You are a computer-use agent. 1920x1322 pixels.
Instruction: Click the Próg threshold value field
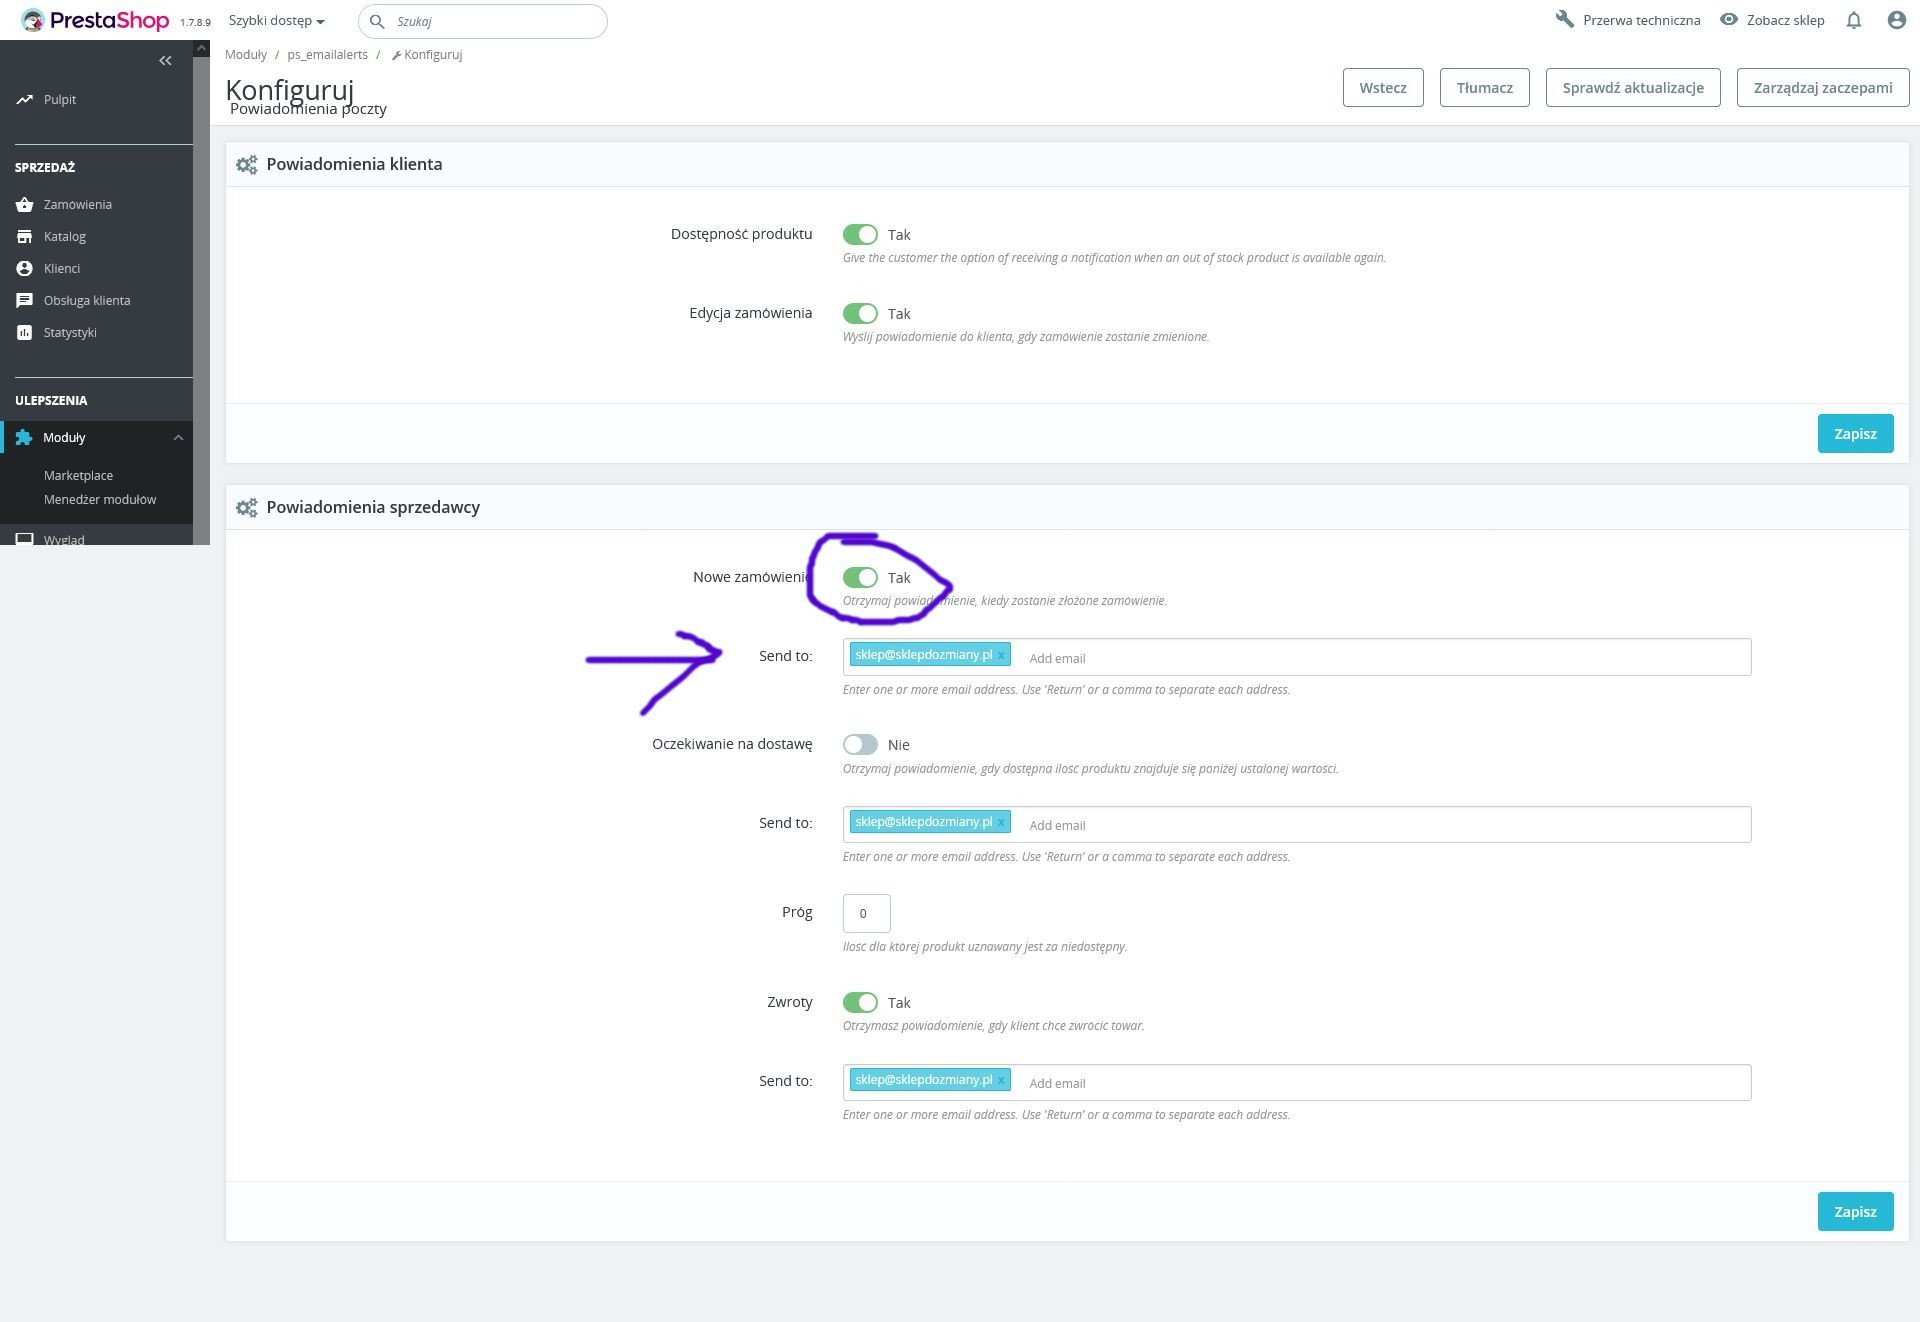(x=866, y=913)
